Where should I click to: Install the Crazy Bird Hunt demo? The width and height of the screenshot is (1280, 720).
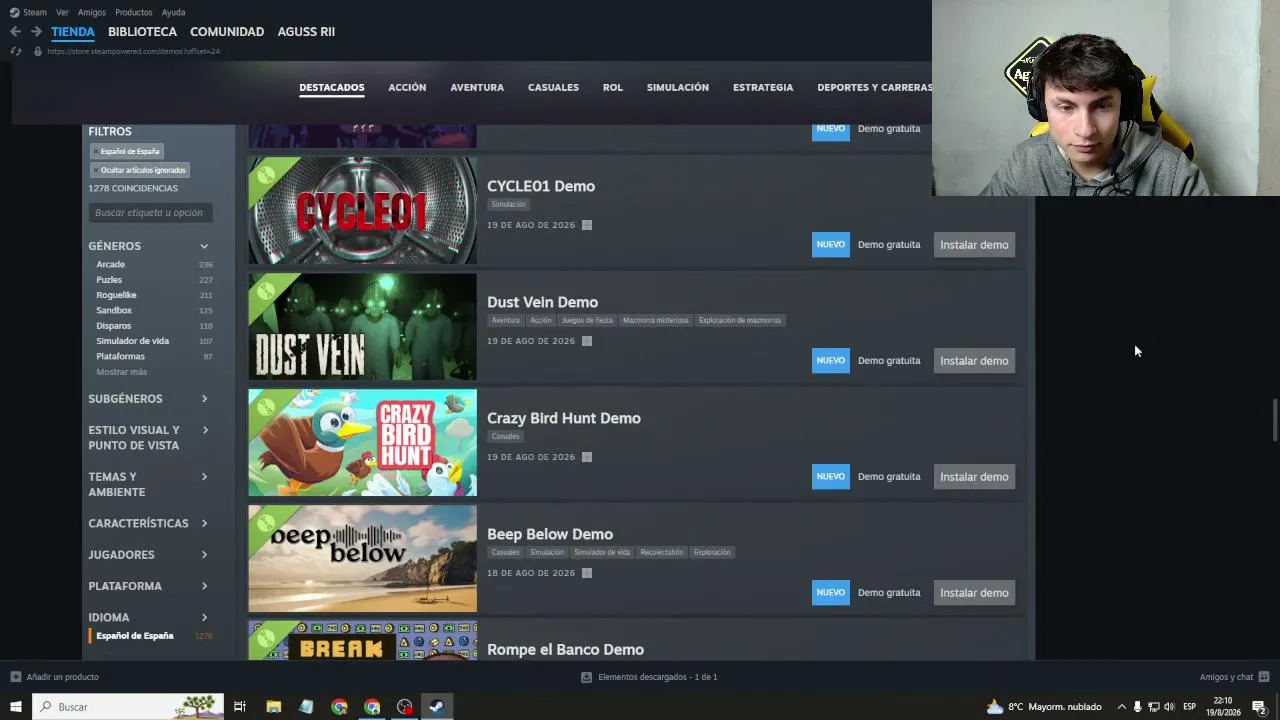[974, 477]
